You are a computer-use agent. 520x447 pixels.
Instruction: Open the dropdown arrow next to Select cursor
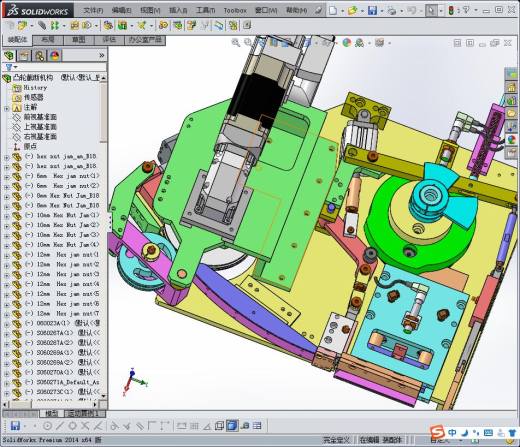click(441, 11)
